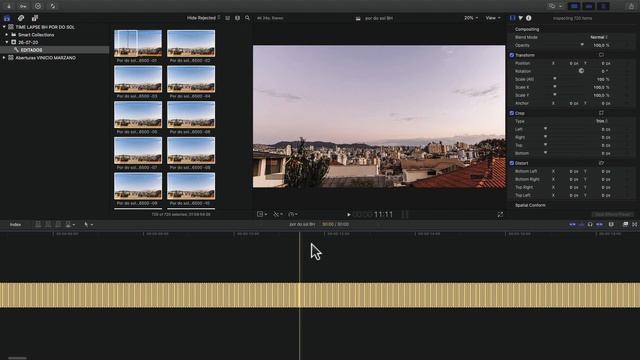Toggle the Crop checkbox
The width and height of the screenshot is (640, 360).
(x=512, y=113)
